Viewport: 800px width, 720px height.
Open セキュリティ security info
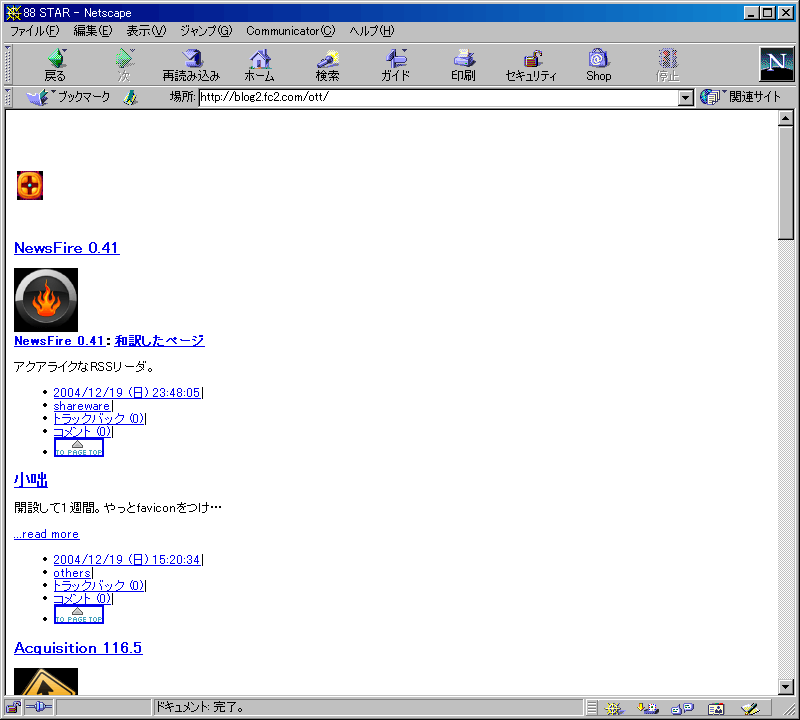[531, 65]
